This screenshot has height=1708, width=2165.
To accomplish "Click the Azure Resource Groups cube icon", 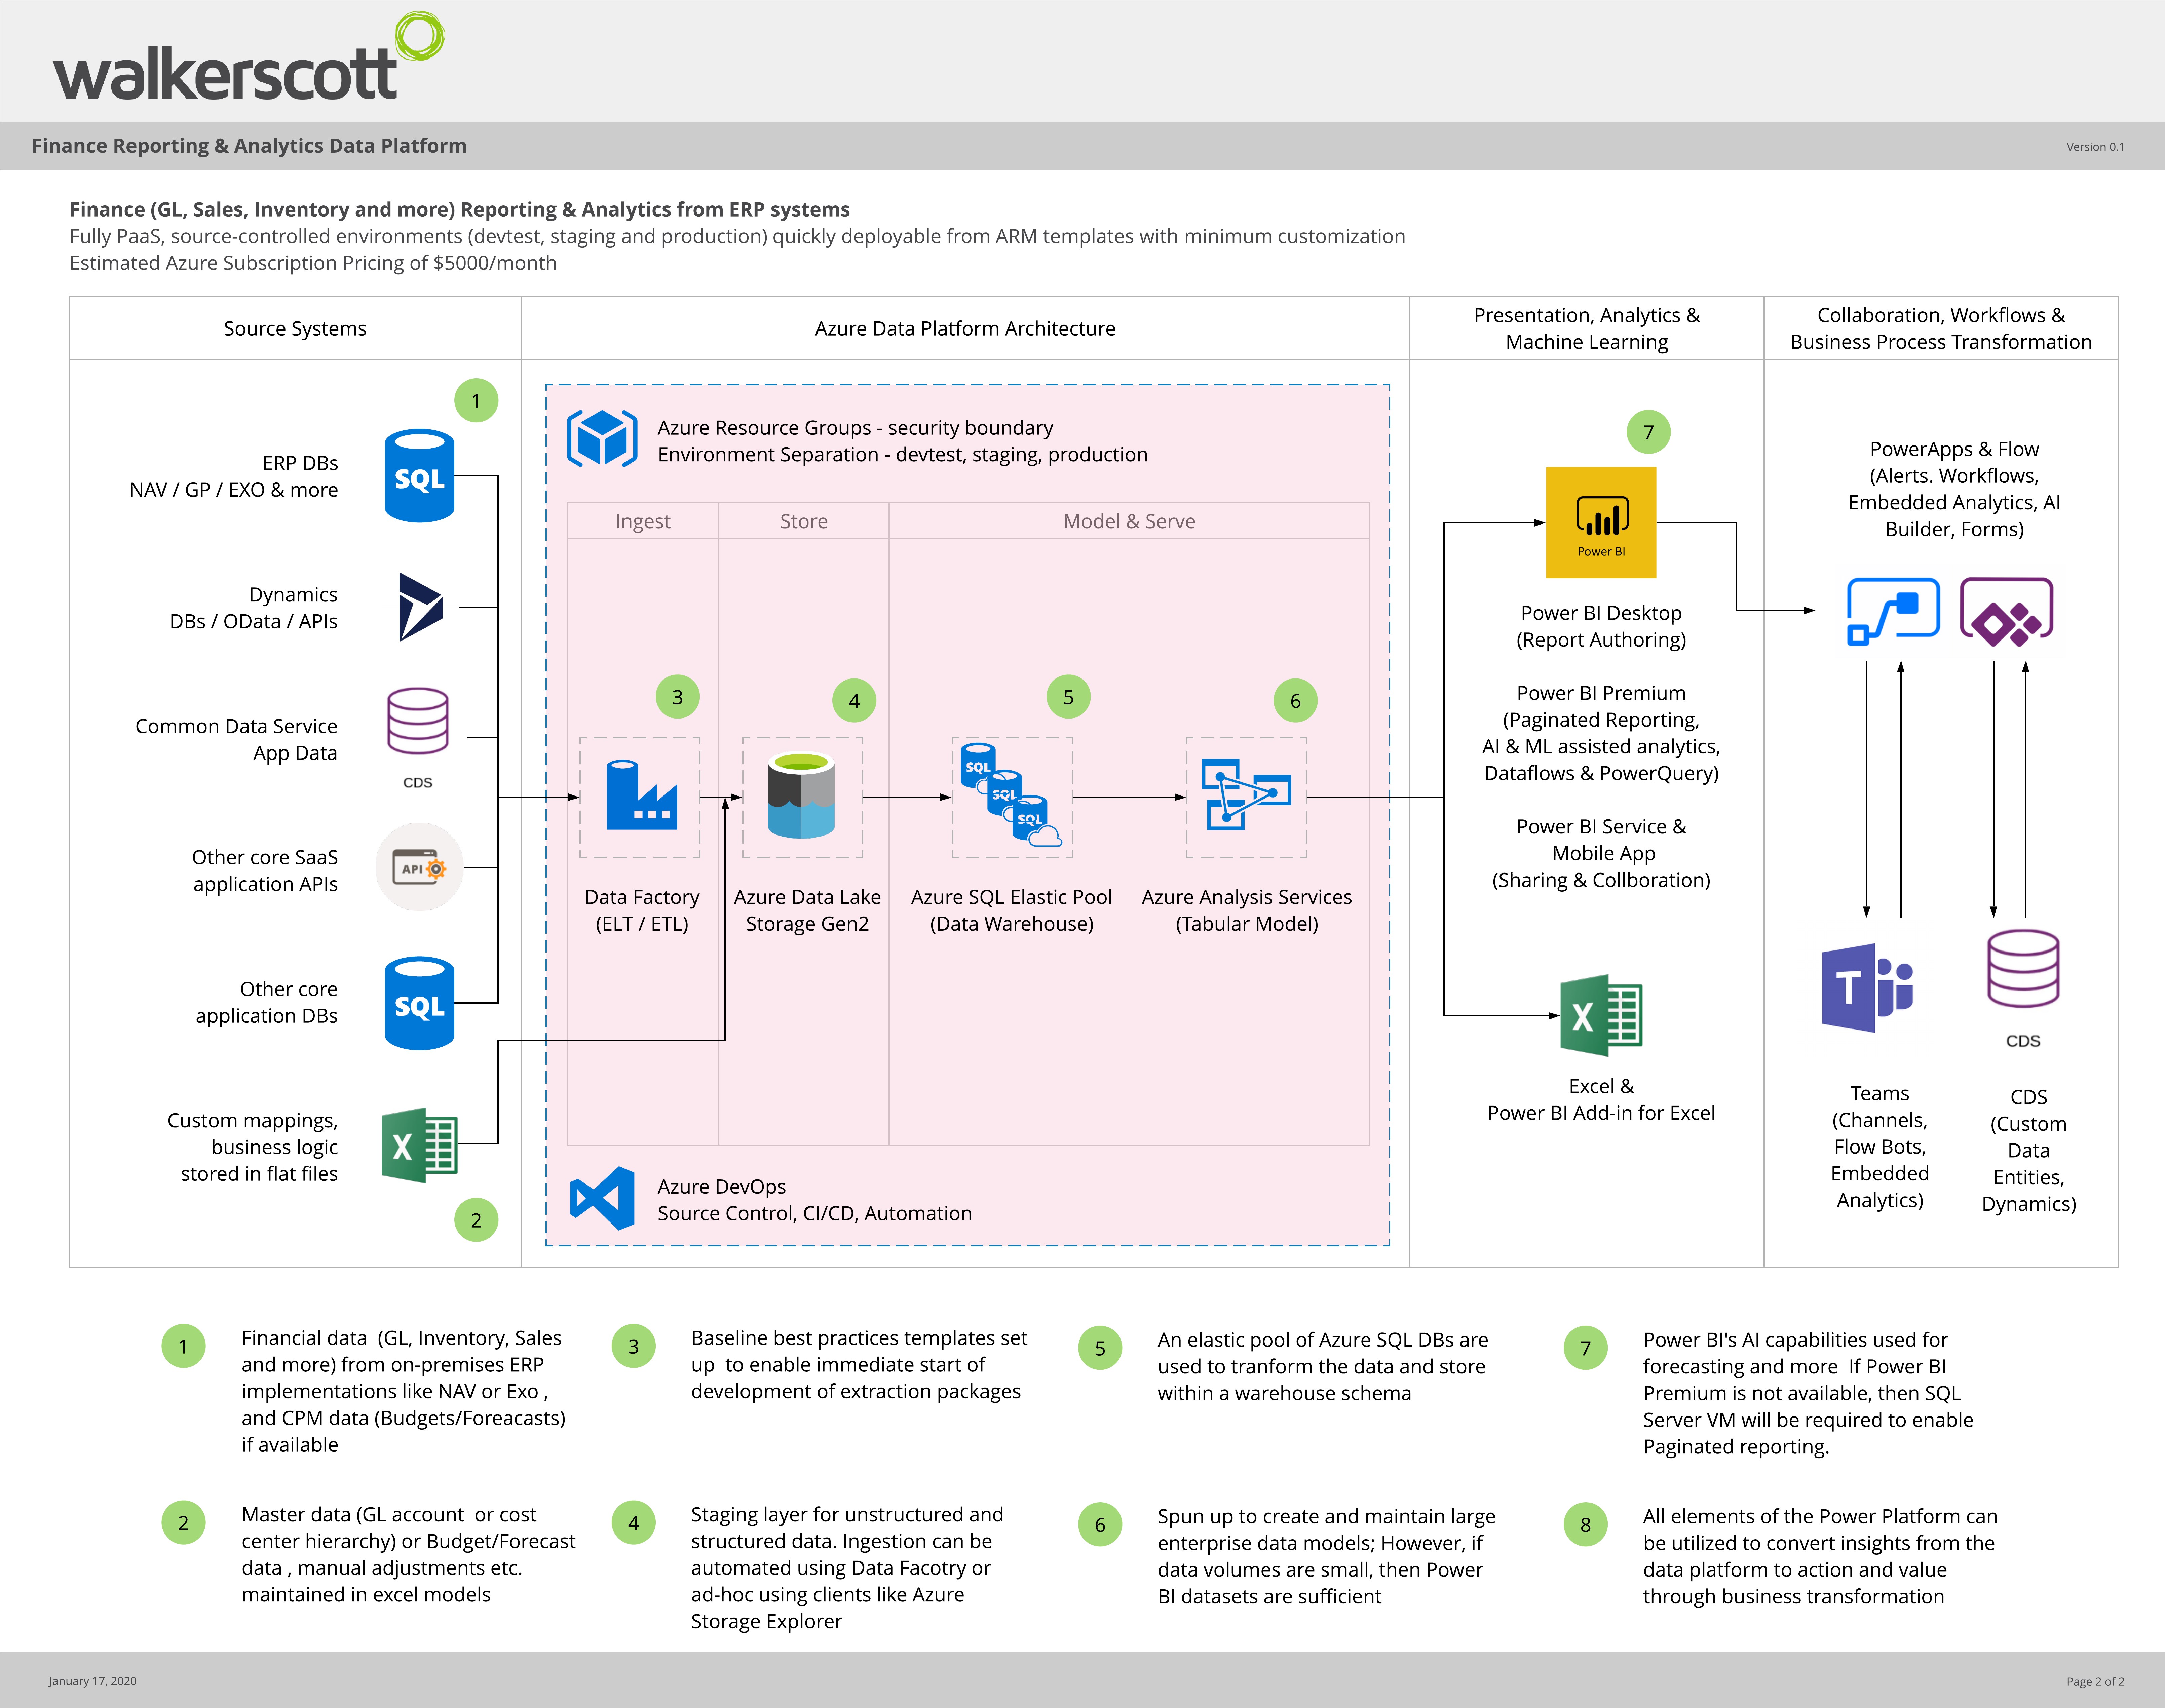I will 602,438.
